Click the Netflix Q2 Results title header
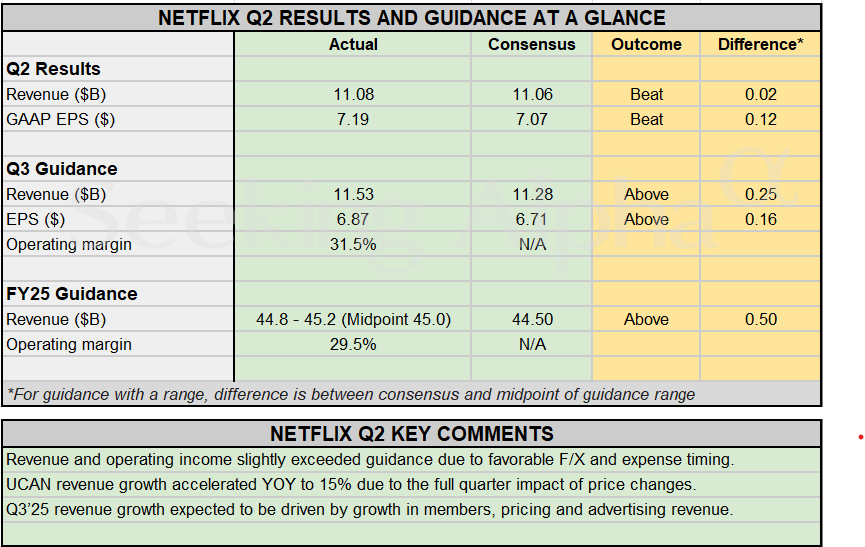Viewport: 865px width, 547px height. pyautogui.click(x=411, y=18)
